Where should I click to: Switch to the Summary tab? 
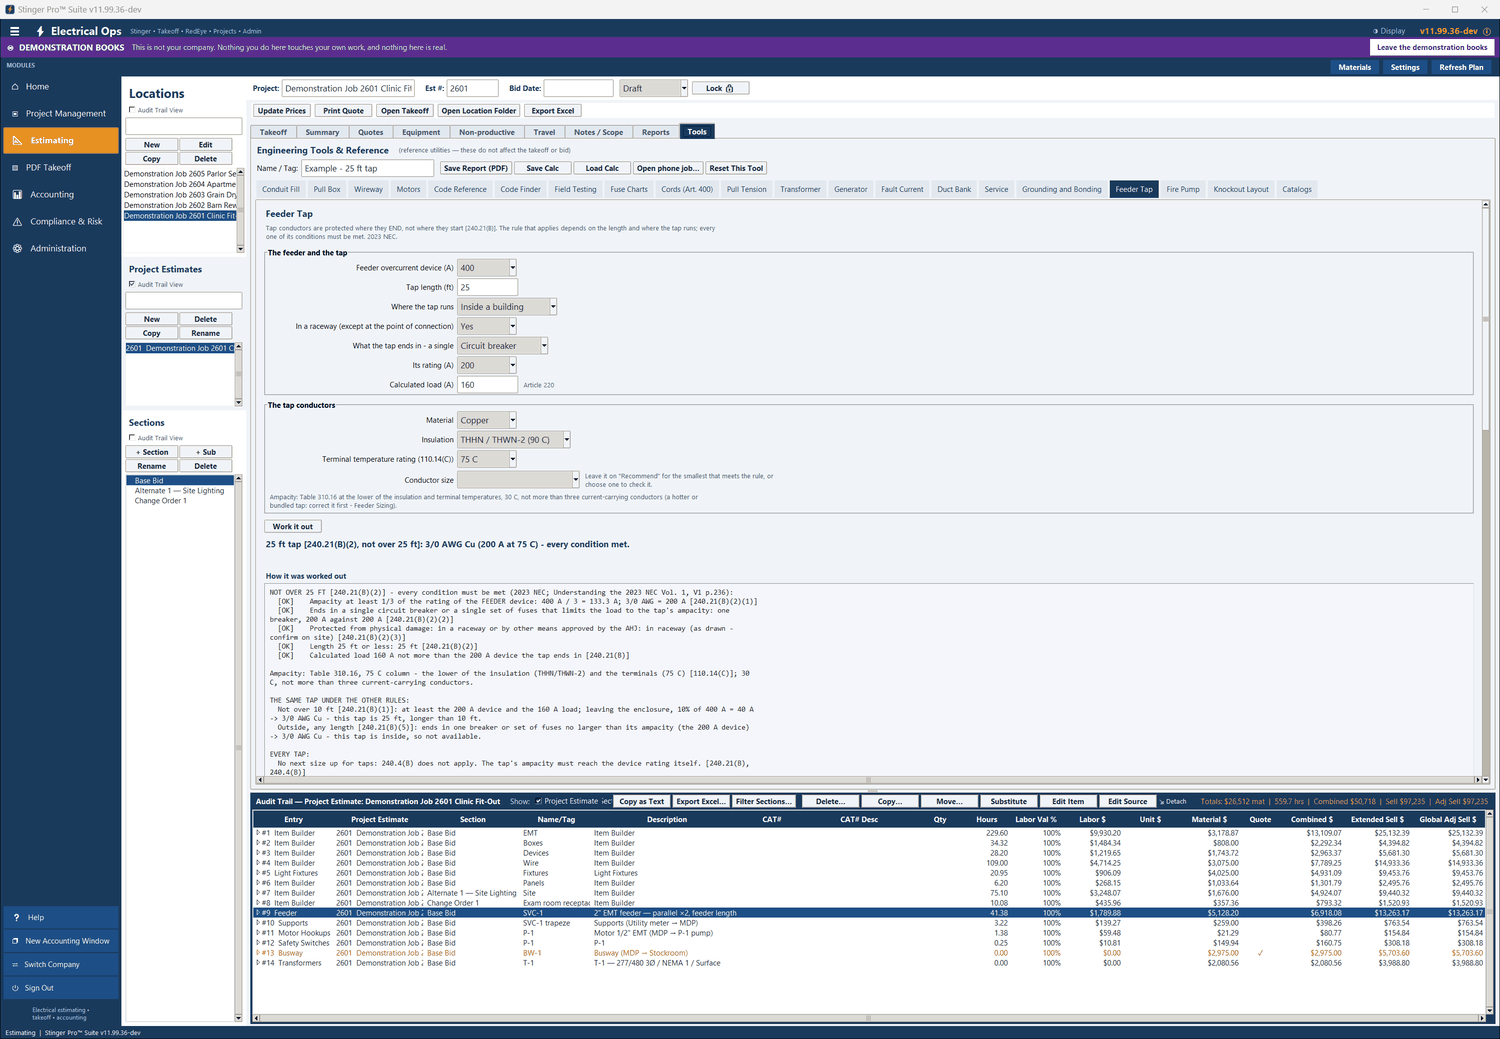pos(322,132)
